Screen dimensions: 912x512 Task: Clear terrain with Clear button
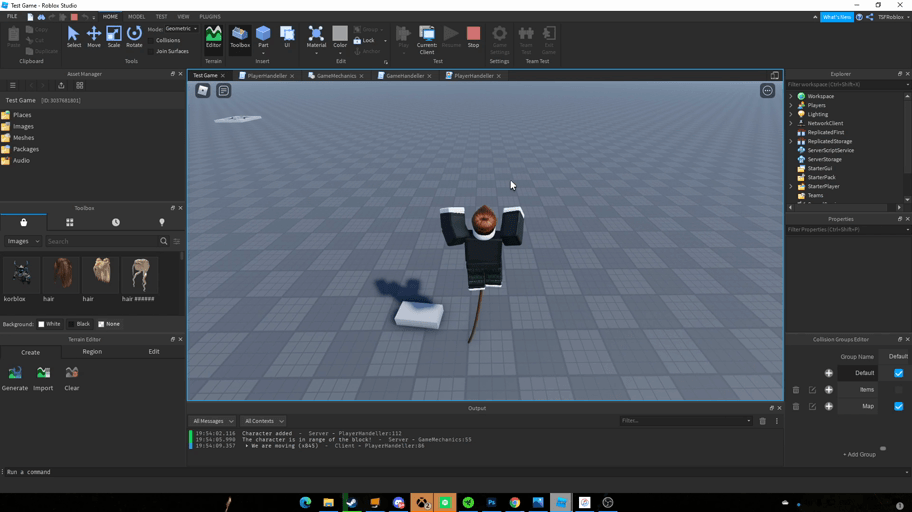[x=72, y=378]
